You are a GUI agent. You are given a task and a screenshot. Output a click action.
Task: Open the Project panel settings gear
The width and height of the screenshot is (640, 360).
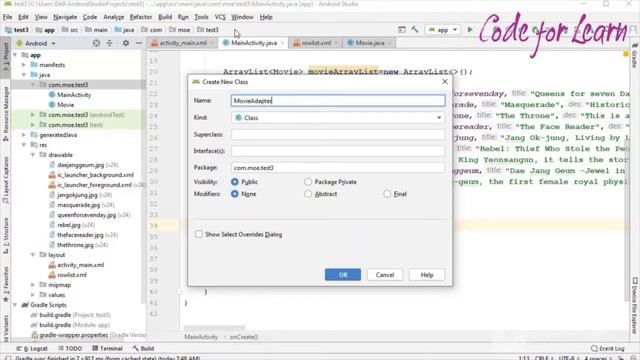[x=126, y=43]
